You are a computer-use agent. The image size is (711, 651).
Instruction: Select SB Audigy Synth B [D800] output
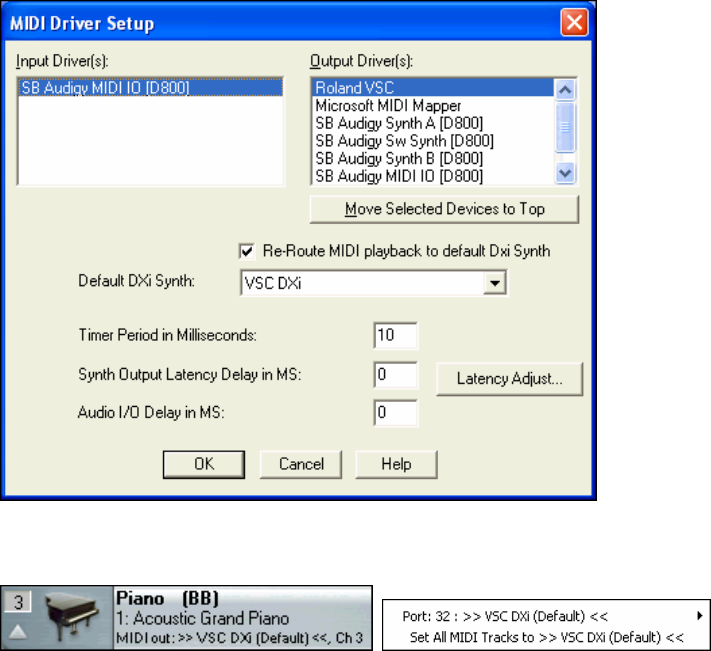point(433,159)
